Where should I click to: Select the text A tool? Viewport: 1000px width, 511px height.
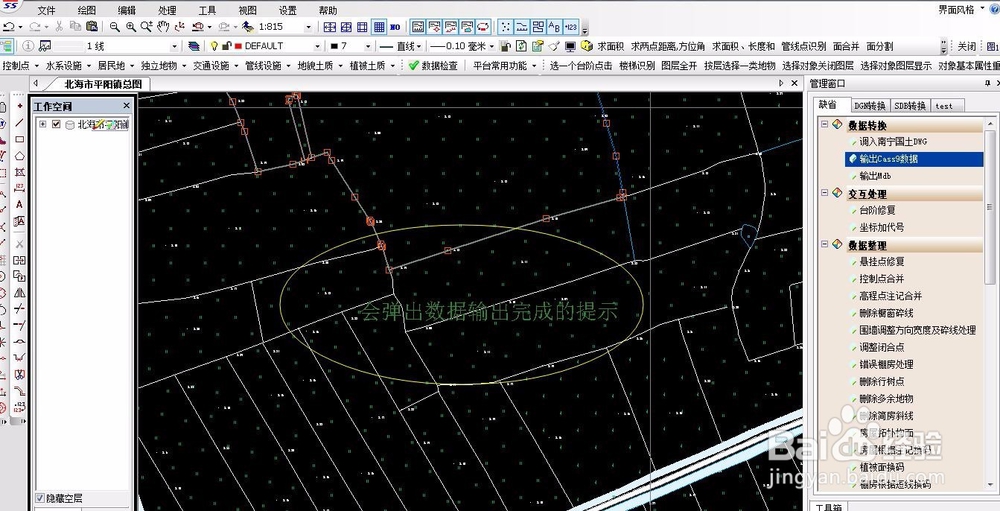(20, 205)
